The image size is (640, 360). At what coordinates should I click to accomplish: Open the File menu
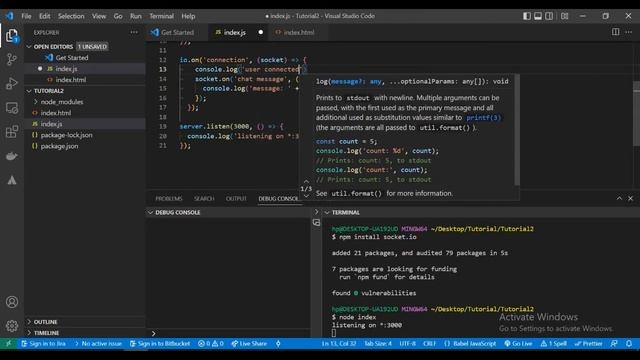(26, 16)
